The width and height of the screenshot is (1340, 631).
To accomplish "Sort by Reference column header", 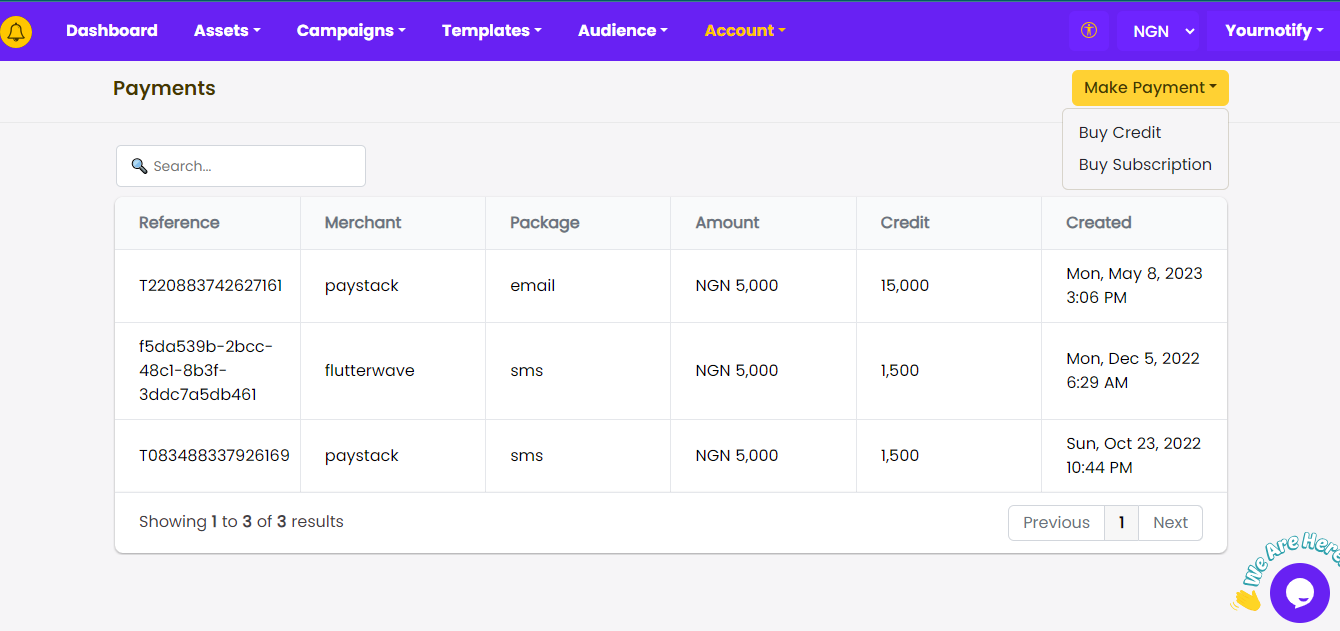I will click(x=208, y=223).
